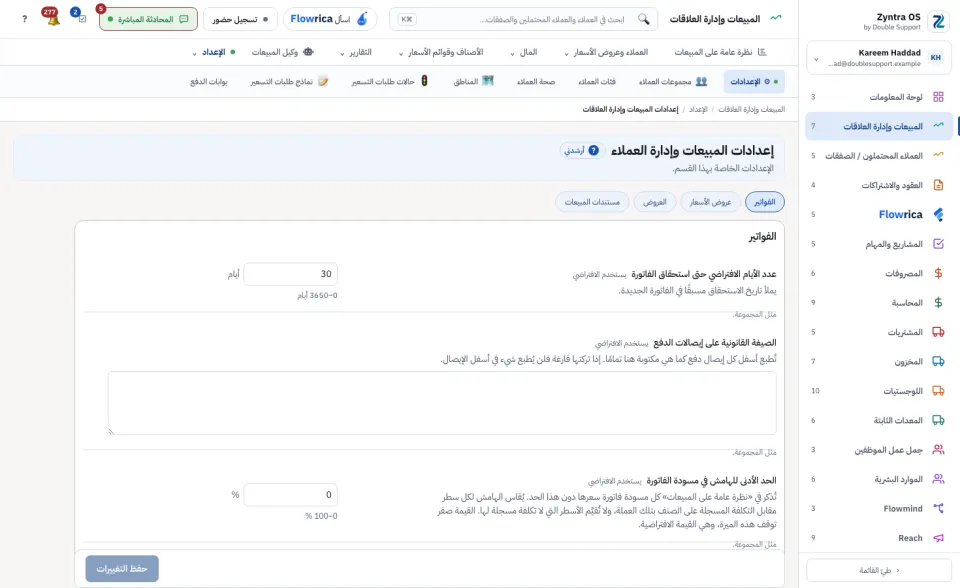Click the Reach megaphone icon

(938, 538)
